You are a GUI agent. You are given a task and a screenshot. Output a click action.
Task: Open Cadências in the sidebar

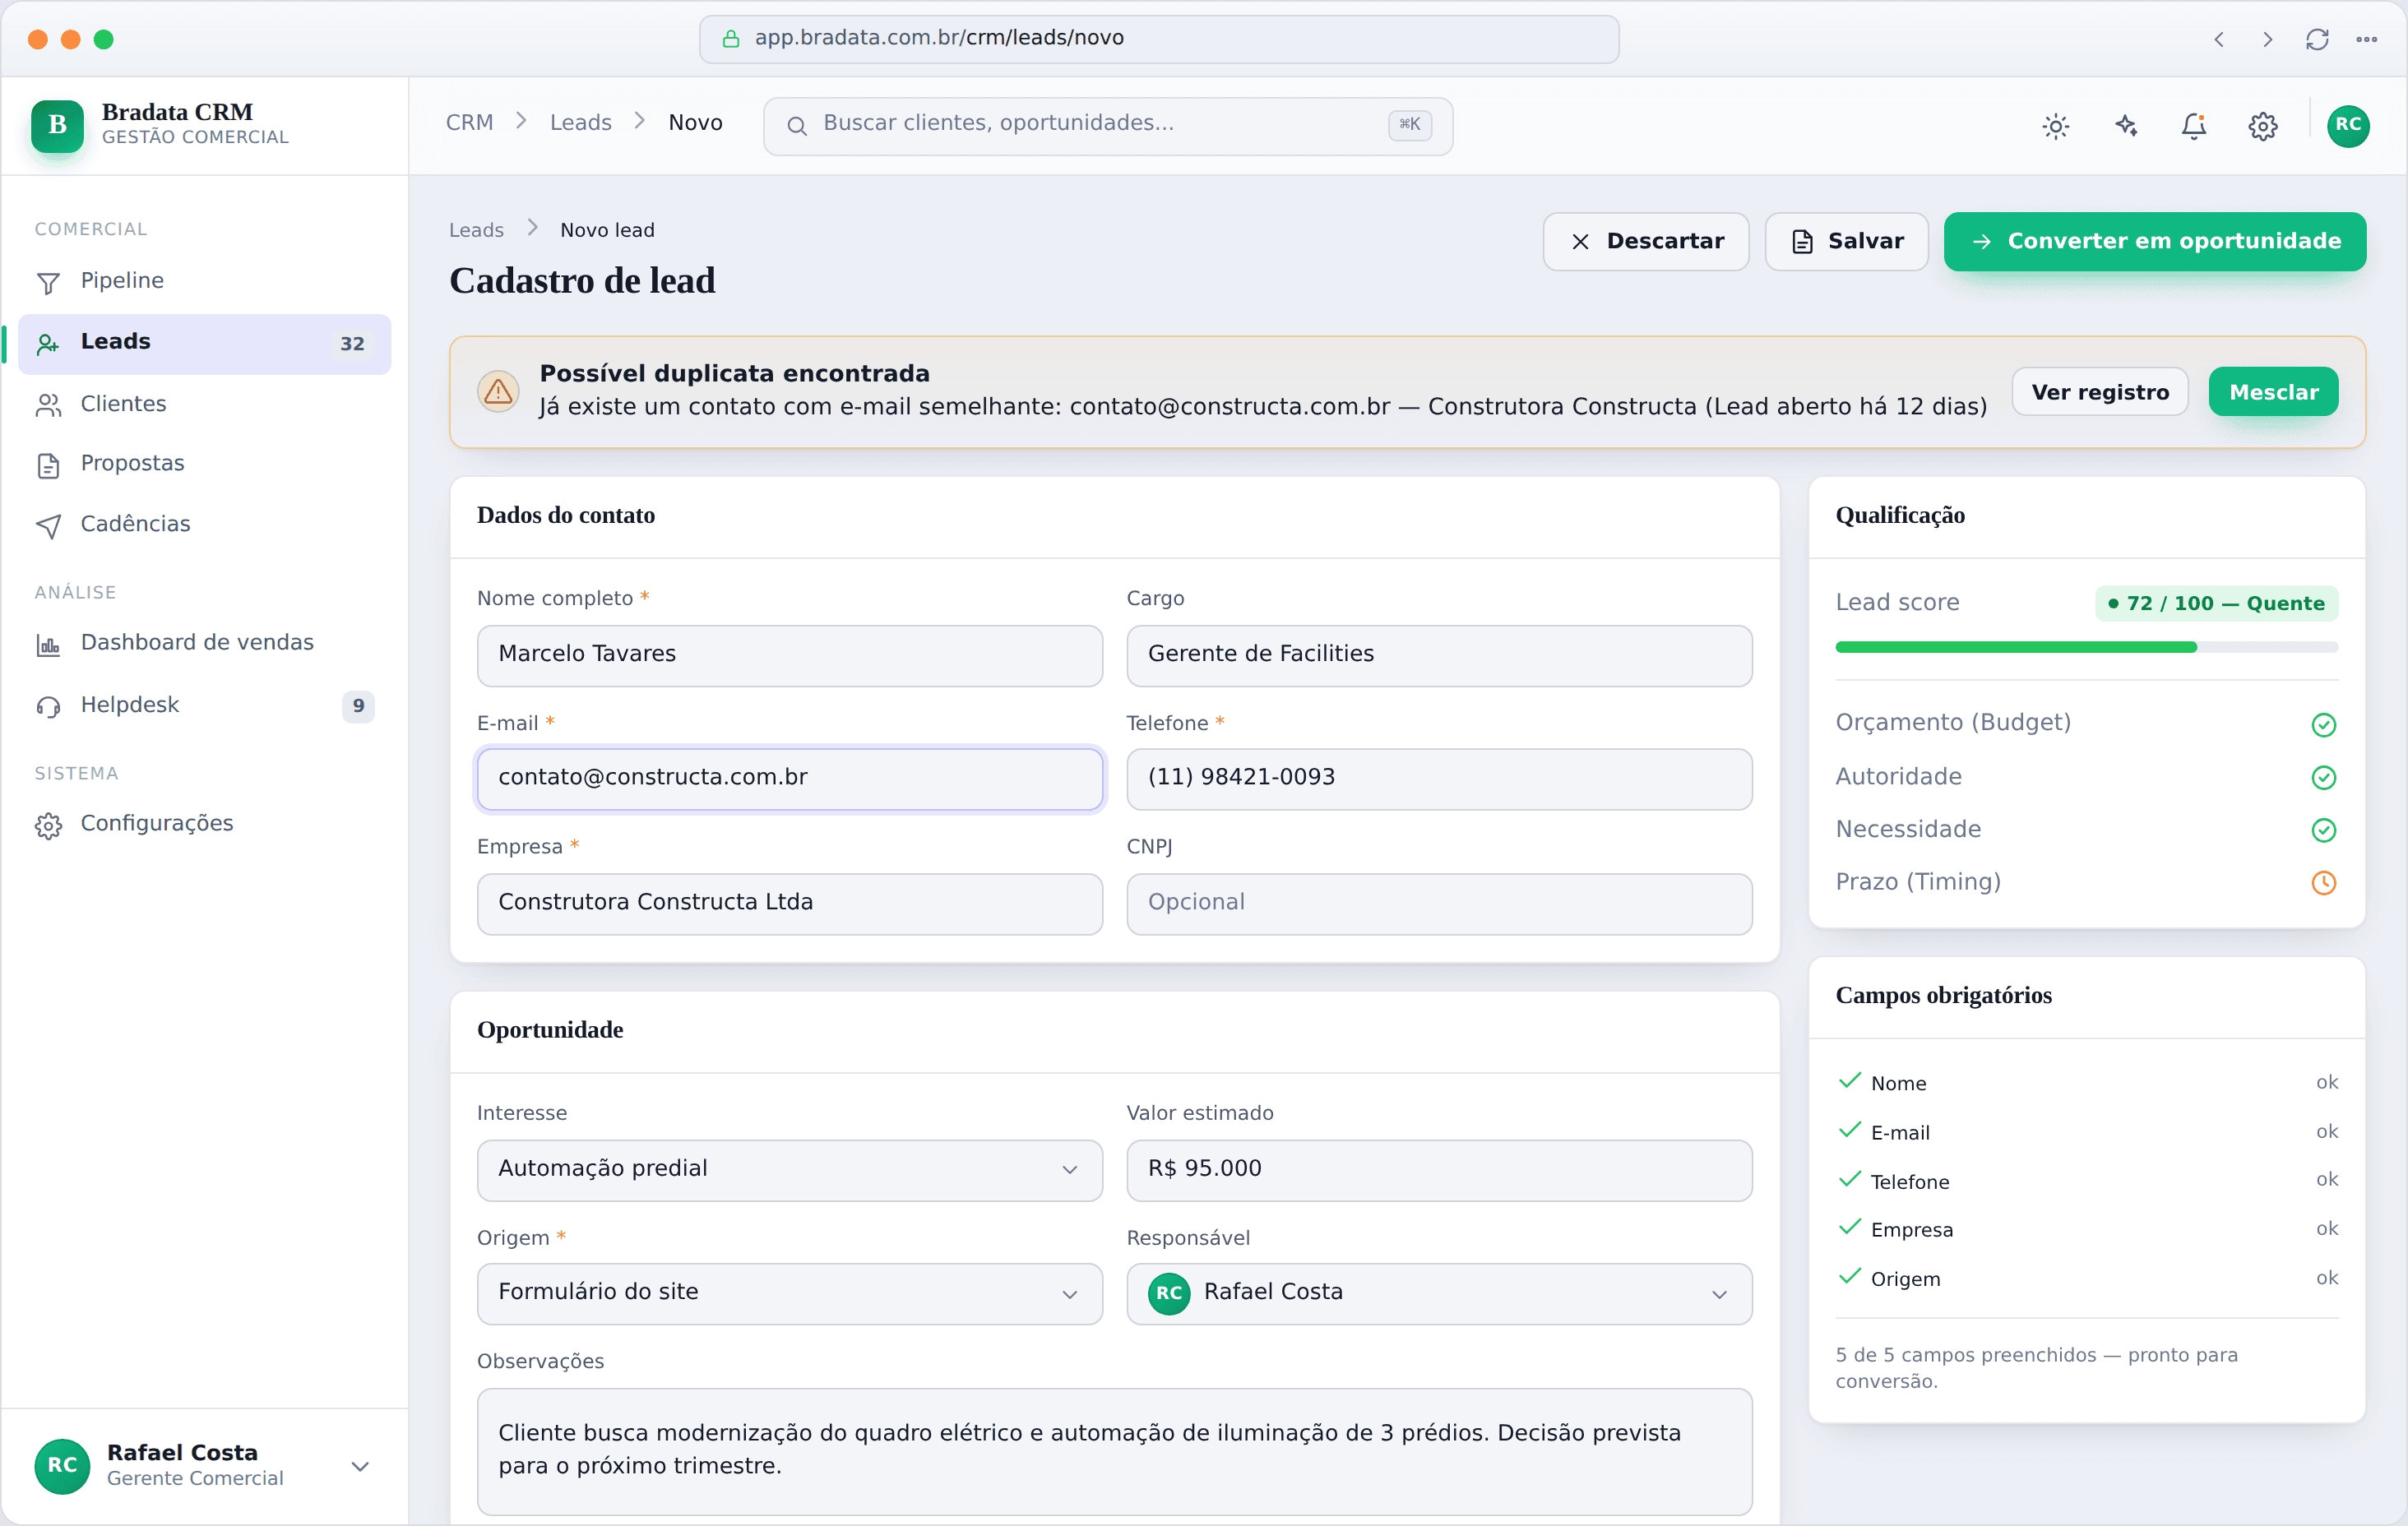pyautogui.click(x=204, y=525)
